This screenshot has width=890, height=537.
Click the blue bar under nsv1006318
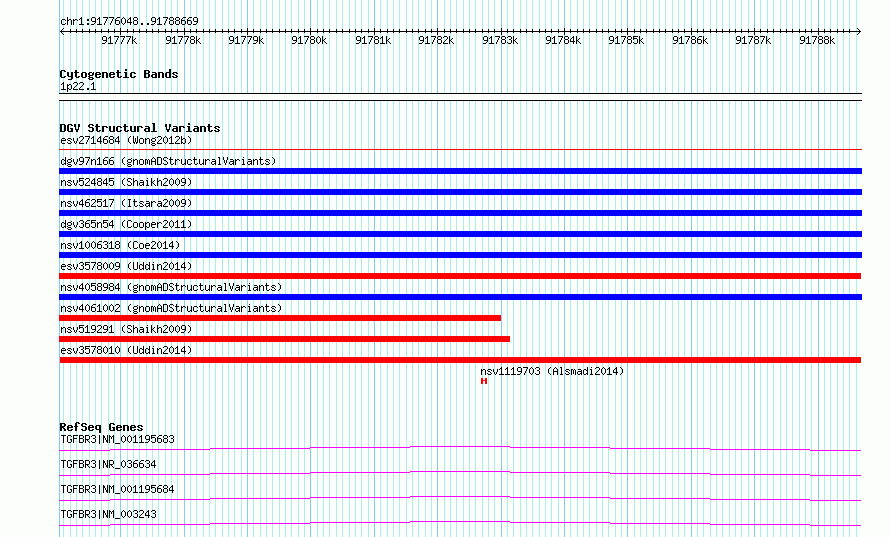pyautogui.click(x=460, y=255)
